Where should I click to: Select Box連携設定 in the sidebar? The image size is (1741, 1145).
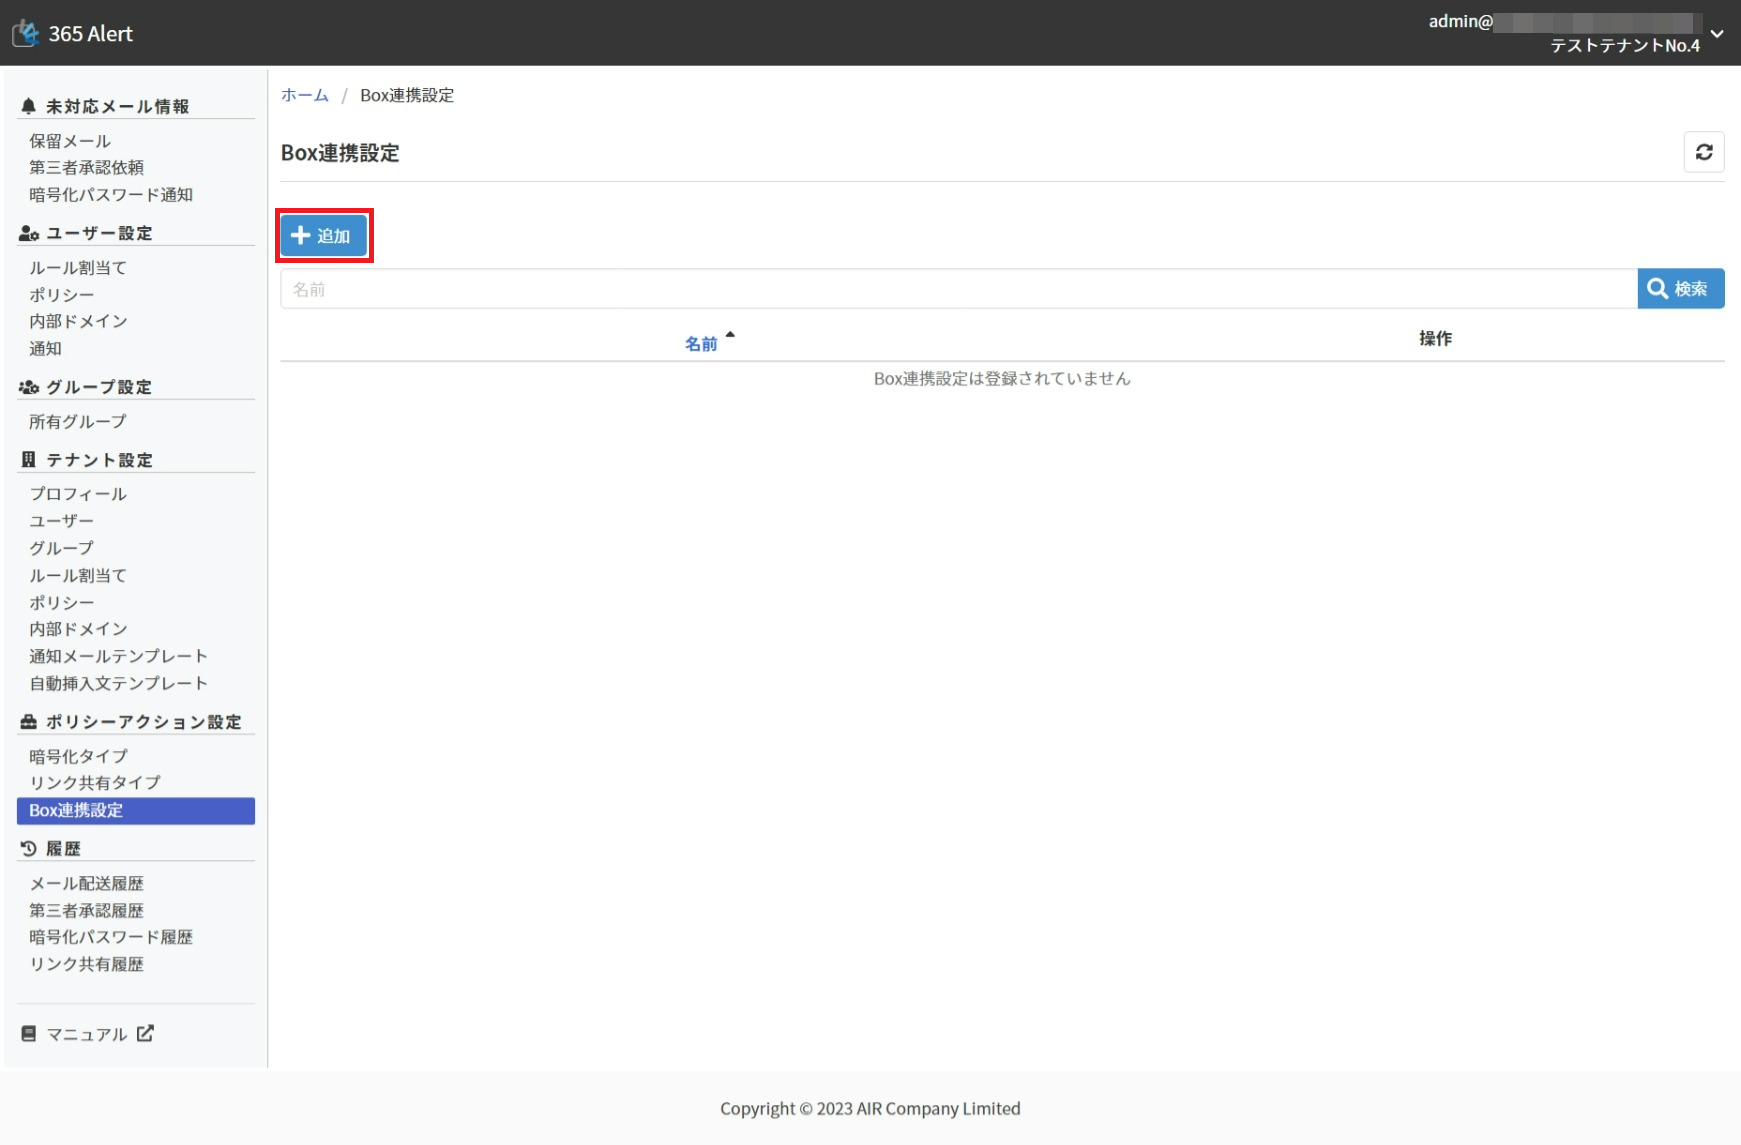[76, 810]
